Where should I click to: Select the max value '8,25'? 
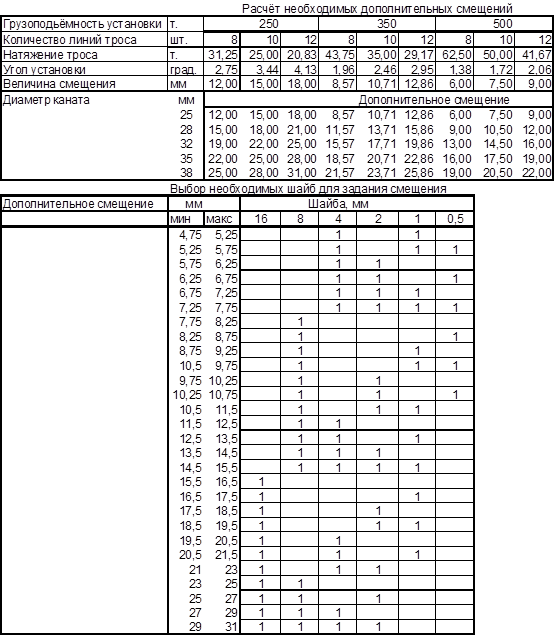click(x=226, y=322)
